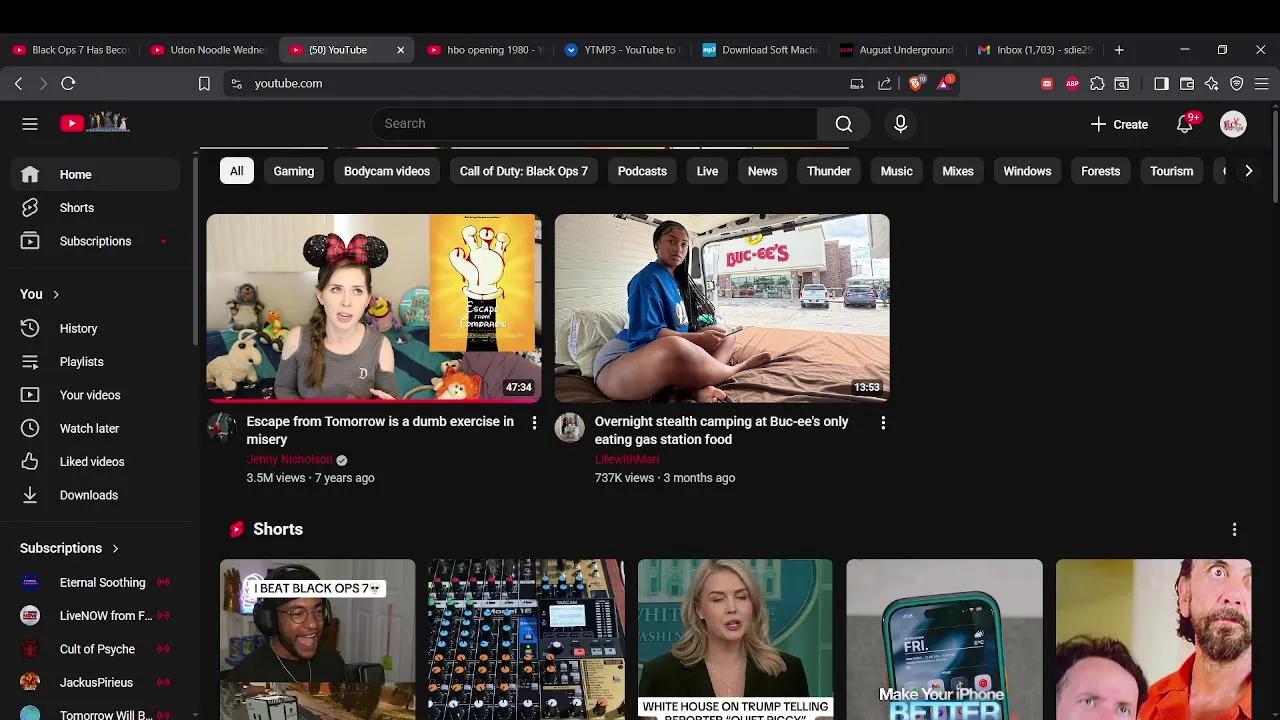Open Liked videos in sidebar
This screenshot has width=1280, height=720.
coord(97,462)
